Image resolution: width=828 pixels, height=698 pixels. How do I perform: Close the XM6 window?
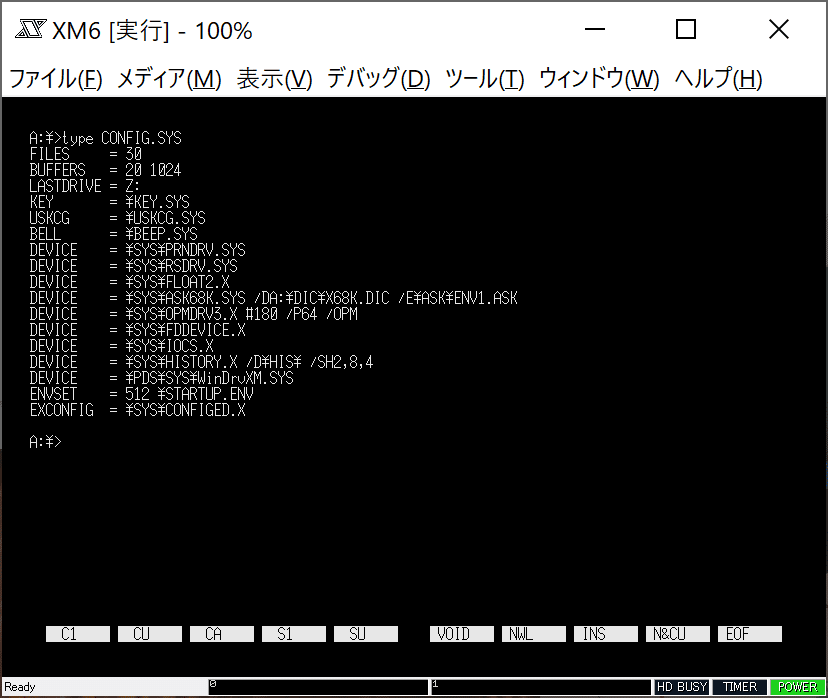tap(779, 30)
